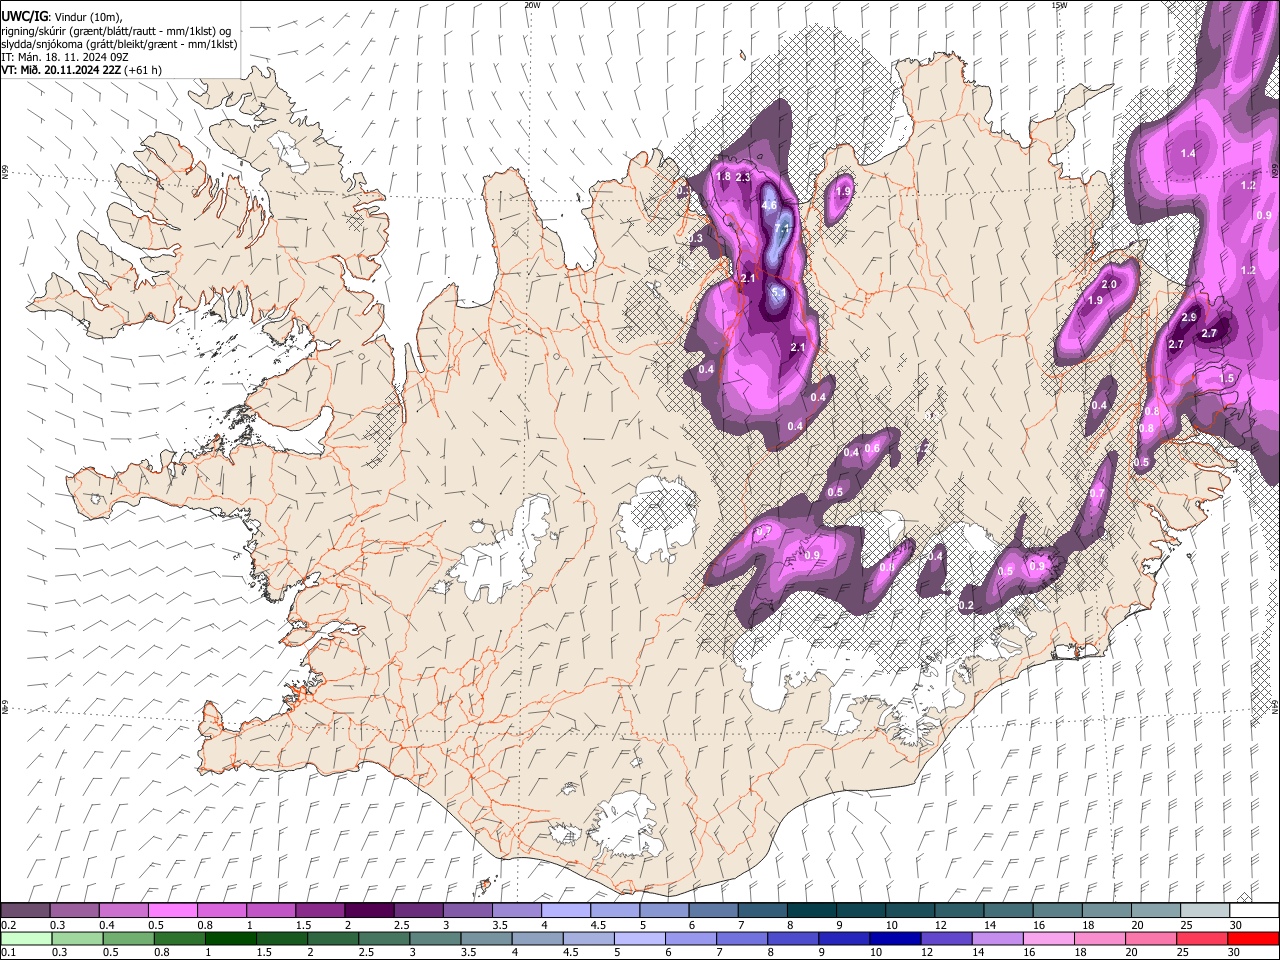Click the 0.8 swatch in upper snow legend
Image resolution: width=1280 pixels, height=960 pixels.
click(221, 911)
